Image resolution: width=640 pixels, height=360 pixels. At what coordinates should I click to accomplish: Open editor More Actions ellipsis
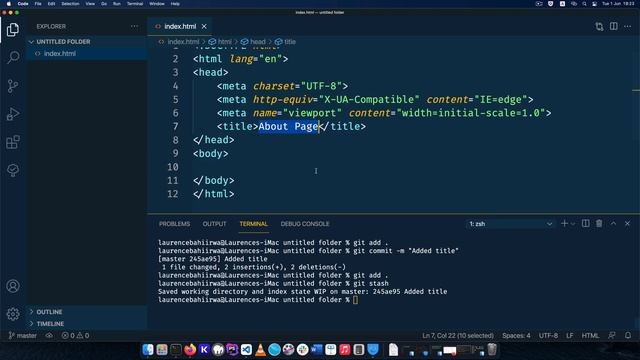point(627,27)
